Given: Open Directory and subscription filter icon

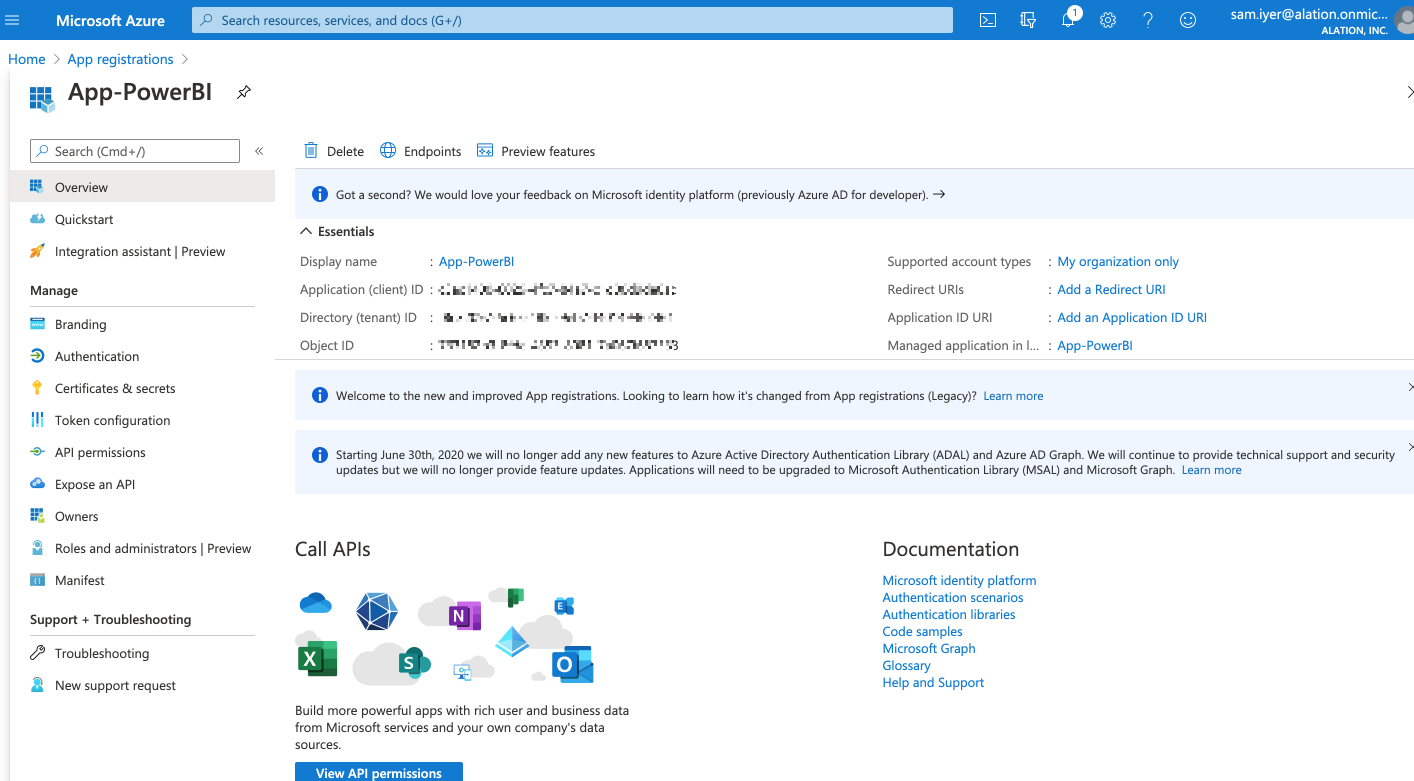Looking at the screenshot, I should point(1028,20).
